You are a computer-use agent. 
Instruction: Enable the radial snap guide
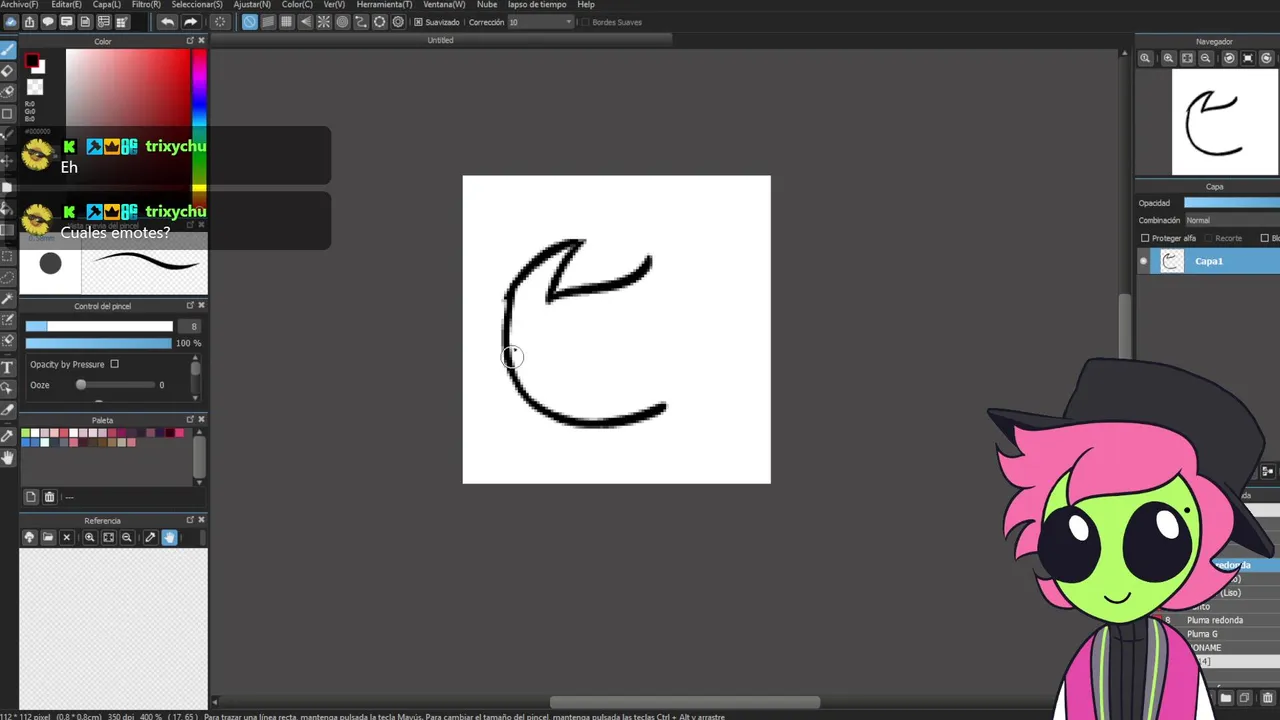pyautogui.click(x=323, y=22)
